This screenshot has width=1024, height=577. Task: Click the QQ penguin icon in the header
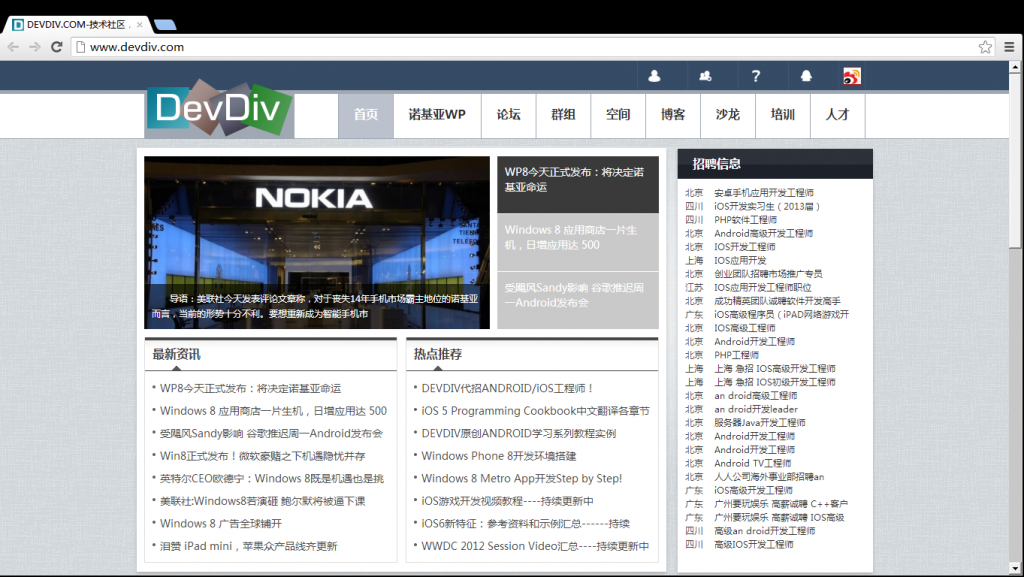(x=805, y=75)
